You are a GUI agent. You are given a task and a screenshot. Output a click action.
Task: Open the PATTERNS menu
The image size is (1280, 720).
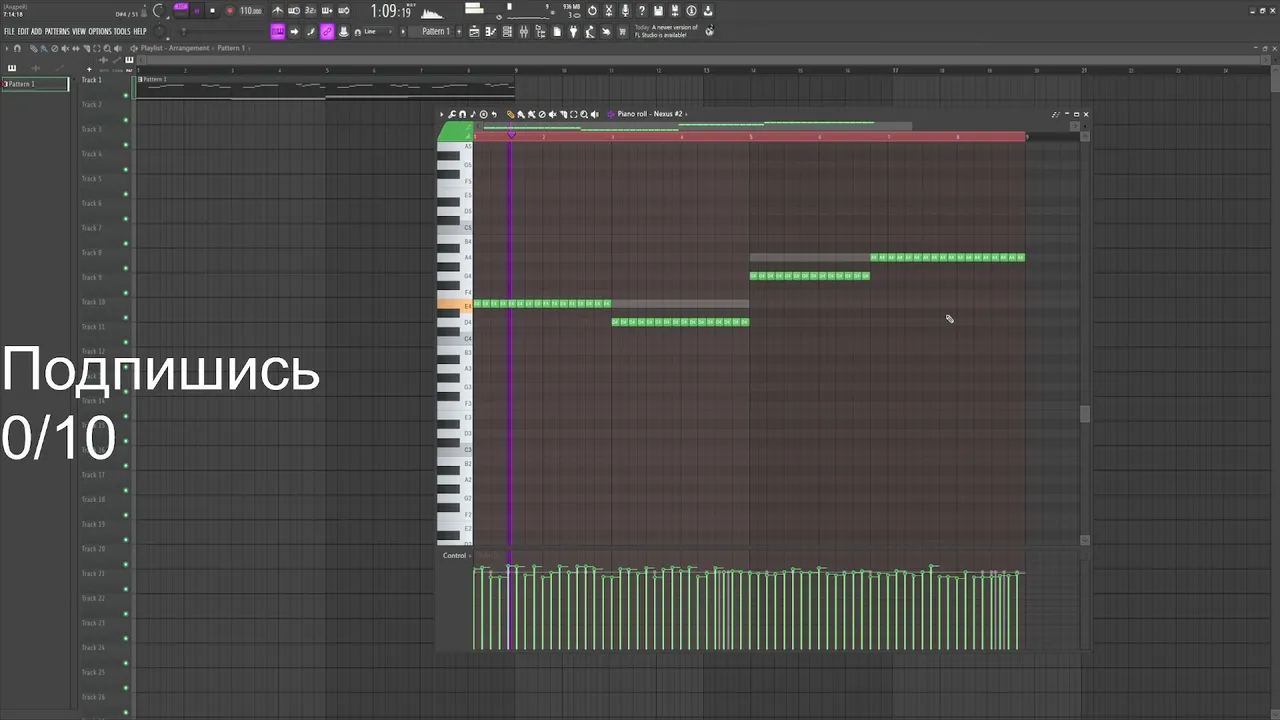point(57,31)
